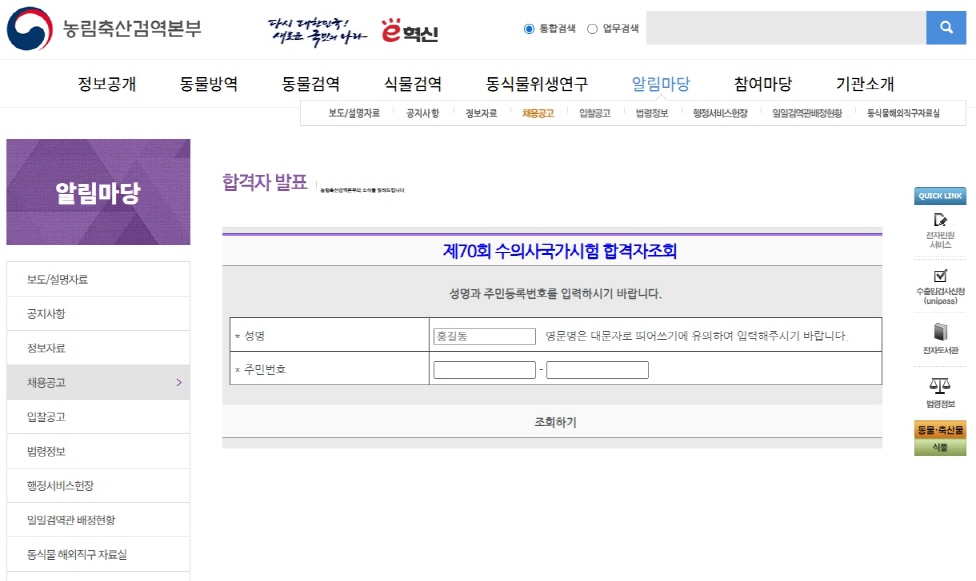Open the 수출입검사신청 unipass checkbox icon

coord(939,276)
